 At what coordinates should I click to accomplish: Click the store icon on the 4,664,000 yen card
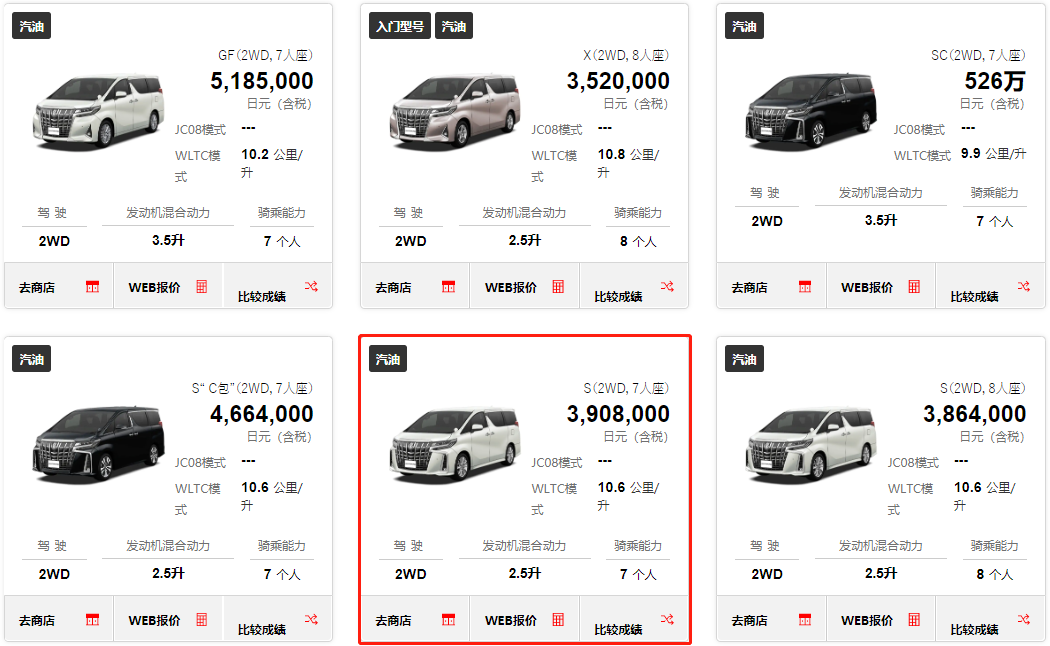pos(93,620)
